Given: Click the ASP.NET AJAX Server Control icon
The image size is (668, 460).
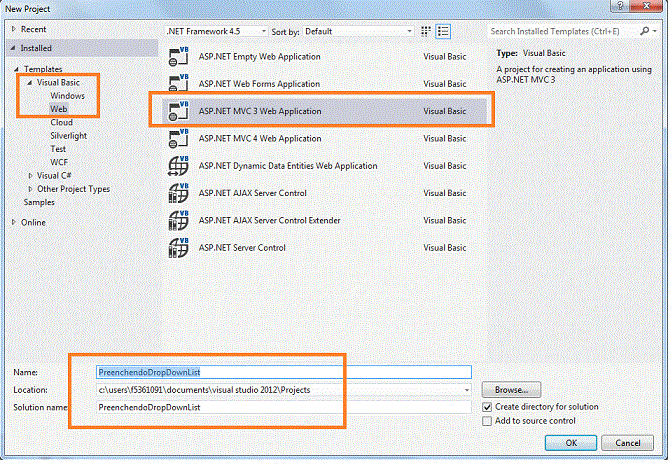Looking at the screenshot, I should coord(179,193).
